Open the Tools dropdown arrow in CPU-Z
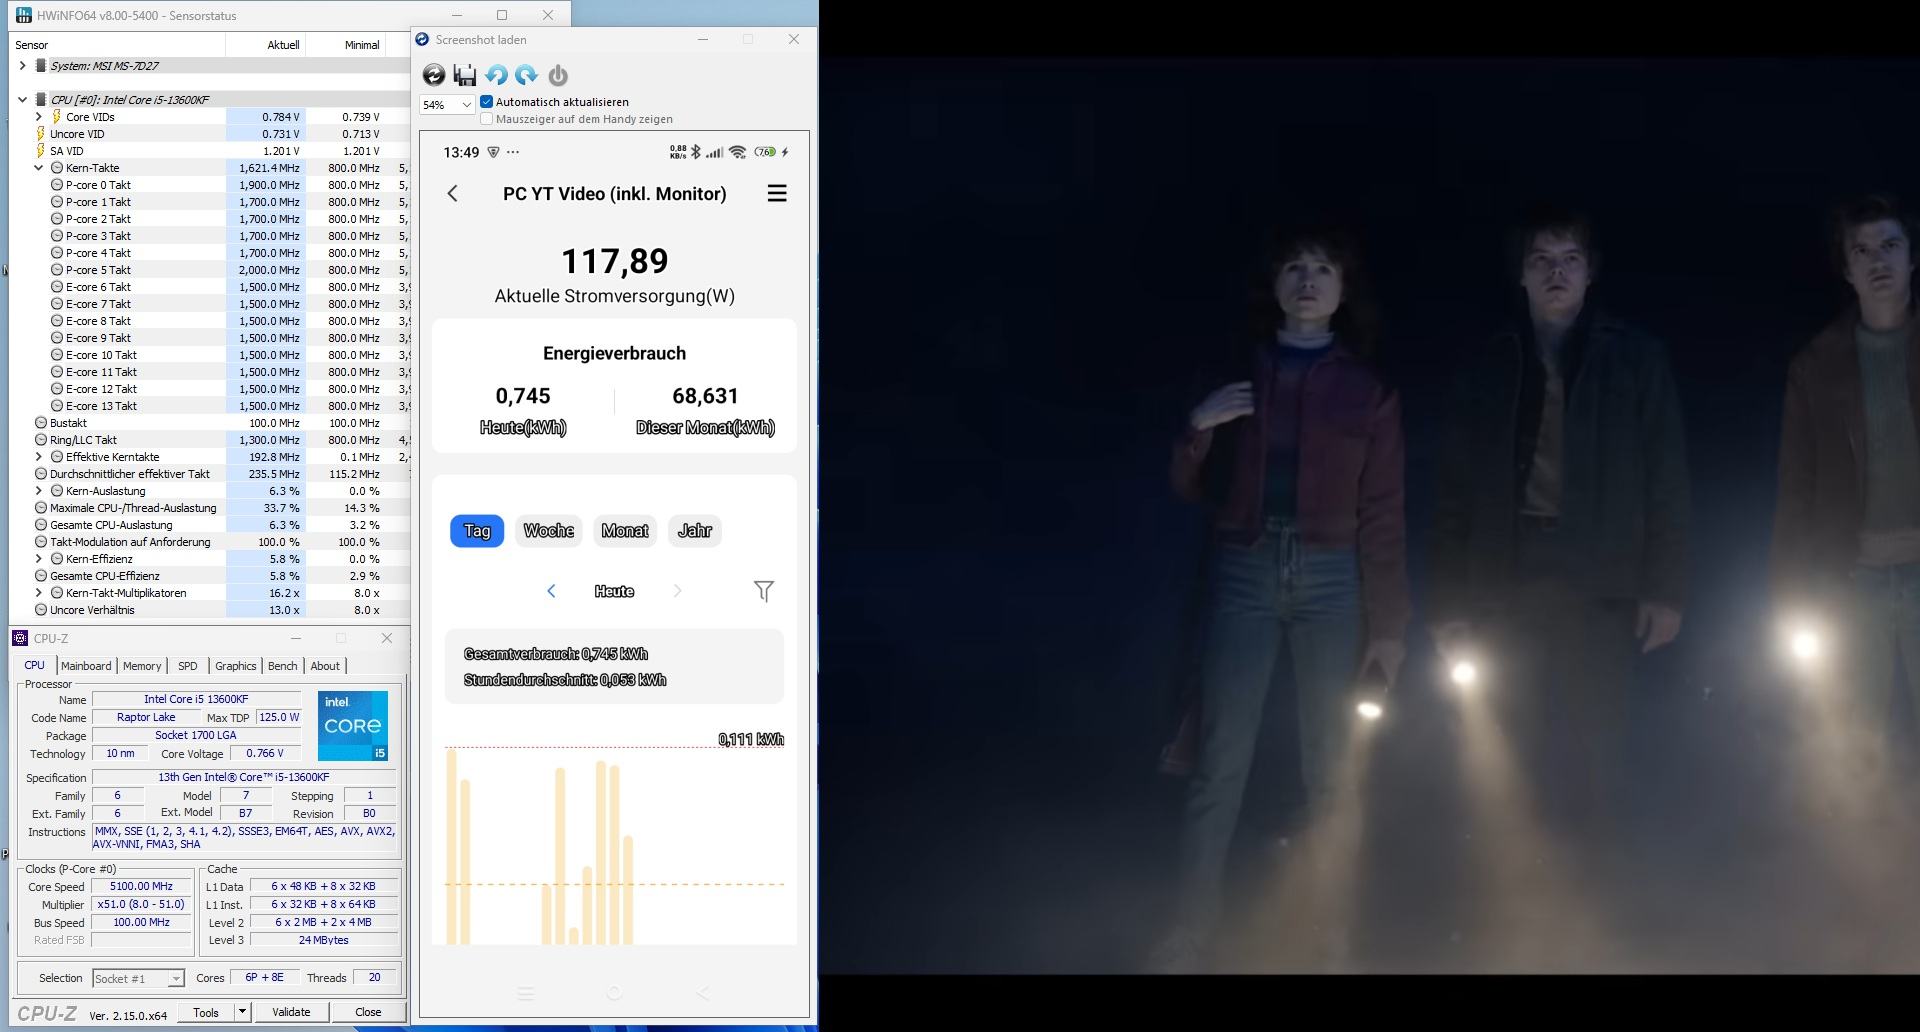This screenshot has width=1920, height=1032. pyautogui.click(x=241, y=1012)
